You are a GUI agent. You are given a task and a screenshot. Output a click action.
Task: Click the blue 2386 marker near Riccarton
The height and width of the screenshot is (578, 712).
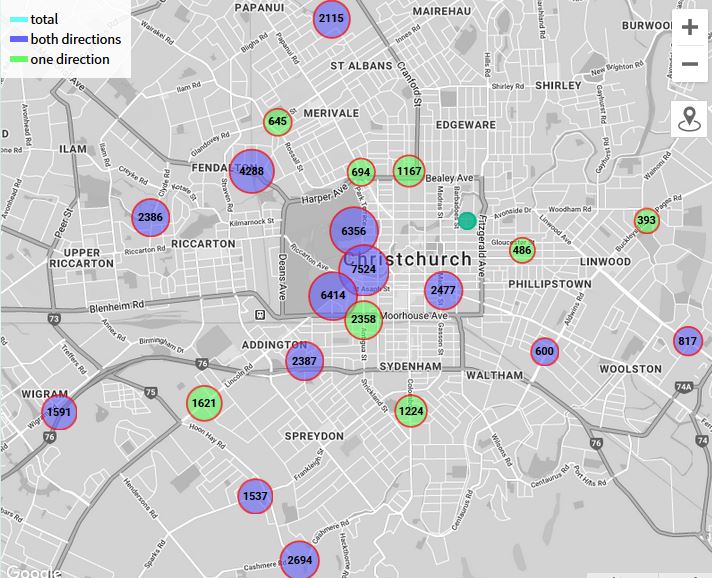tap(150, 217)
